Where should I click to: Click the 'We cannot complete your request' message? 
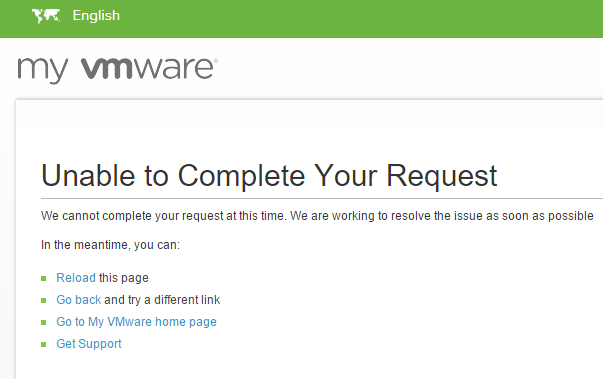(317, 216)
